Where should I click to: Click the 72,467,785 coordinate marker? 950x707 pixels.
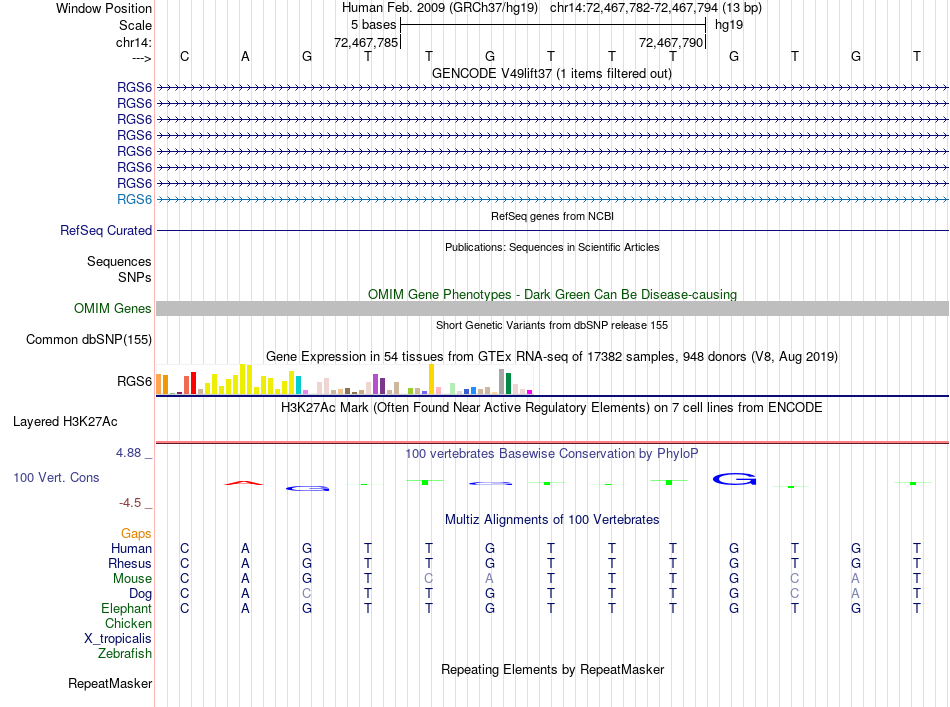366,42
